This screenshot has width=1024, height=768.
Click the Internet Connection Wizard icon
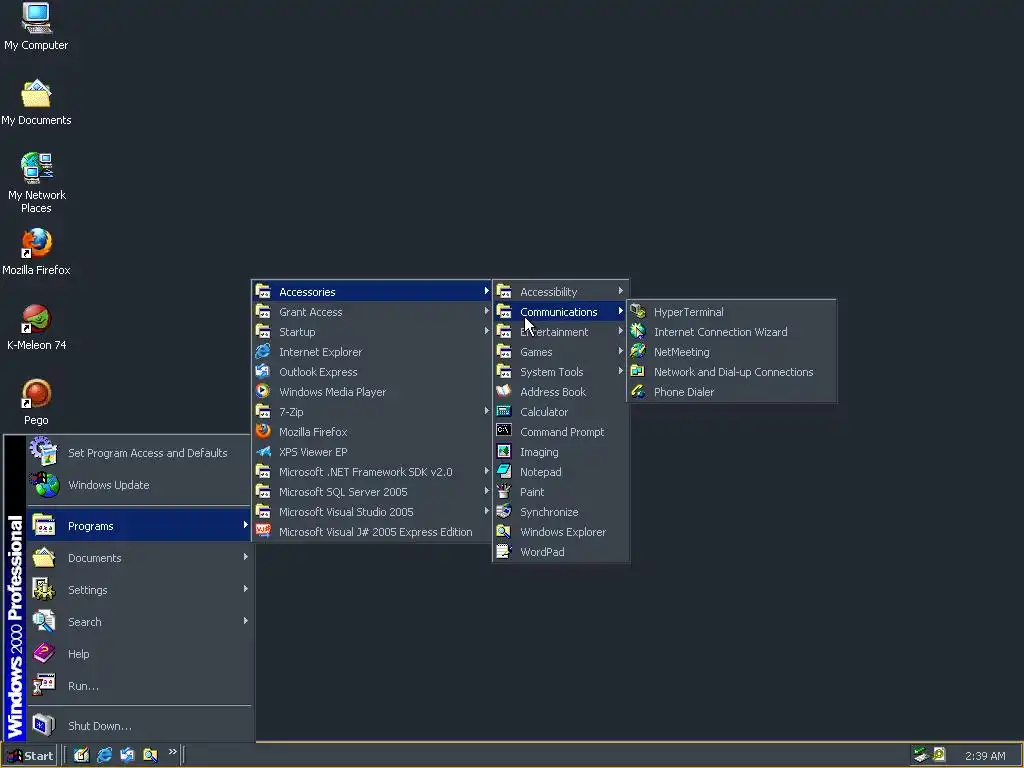coord(638,332)
